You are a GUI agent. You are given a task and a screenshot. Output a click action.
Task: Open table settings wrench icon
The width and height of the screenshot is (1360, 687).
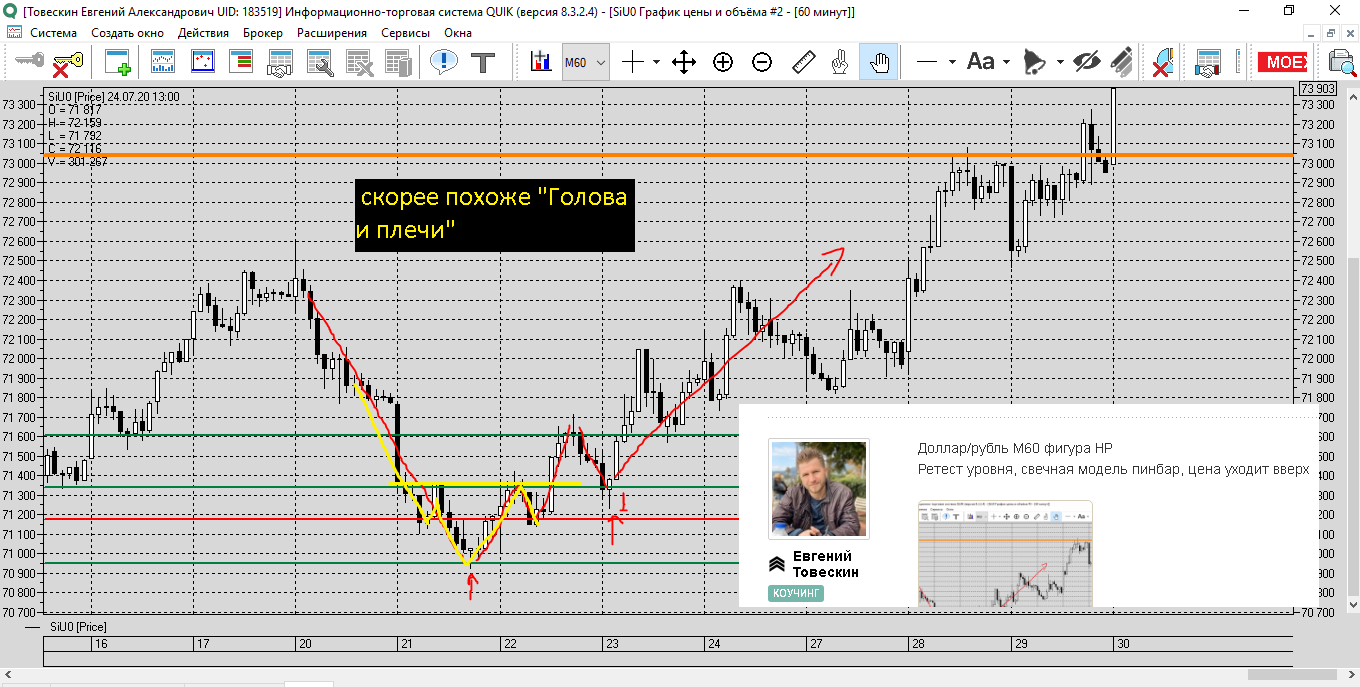click(x=319, y=62)
